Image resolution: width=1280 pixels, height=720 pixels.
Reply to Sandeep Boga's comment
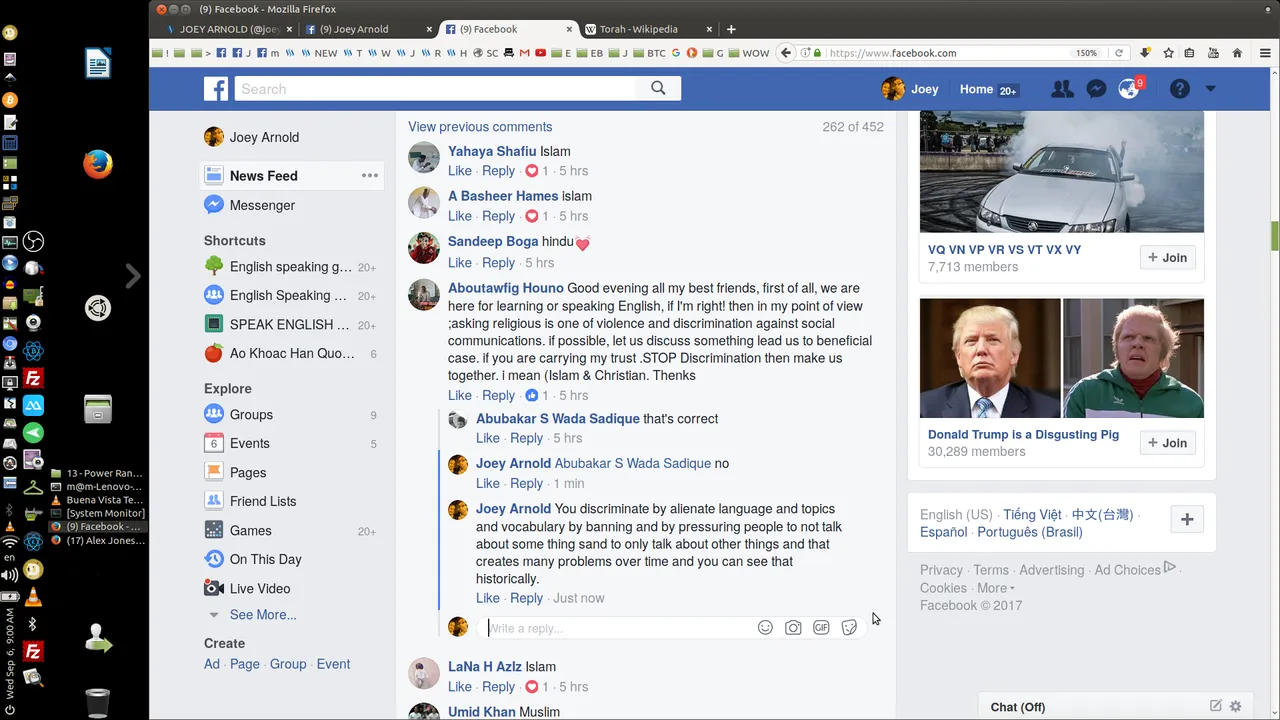pos(498,263)
